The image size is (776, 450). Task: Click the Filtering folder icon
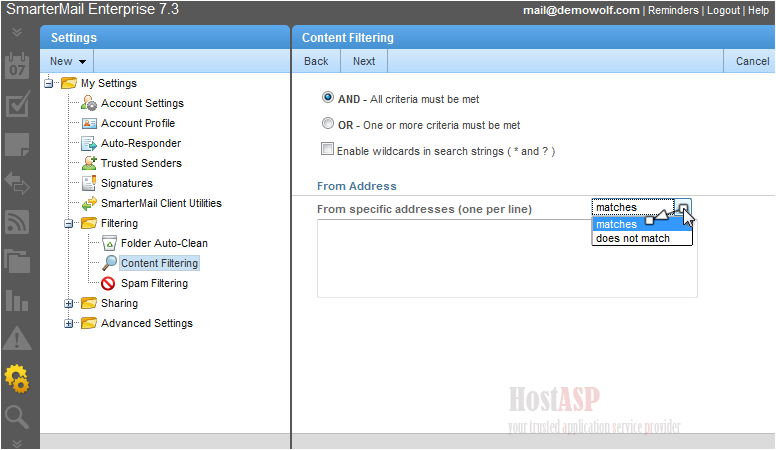pyautogui.click(x=89, y=223)
